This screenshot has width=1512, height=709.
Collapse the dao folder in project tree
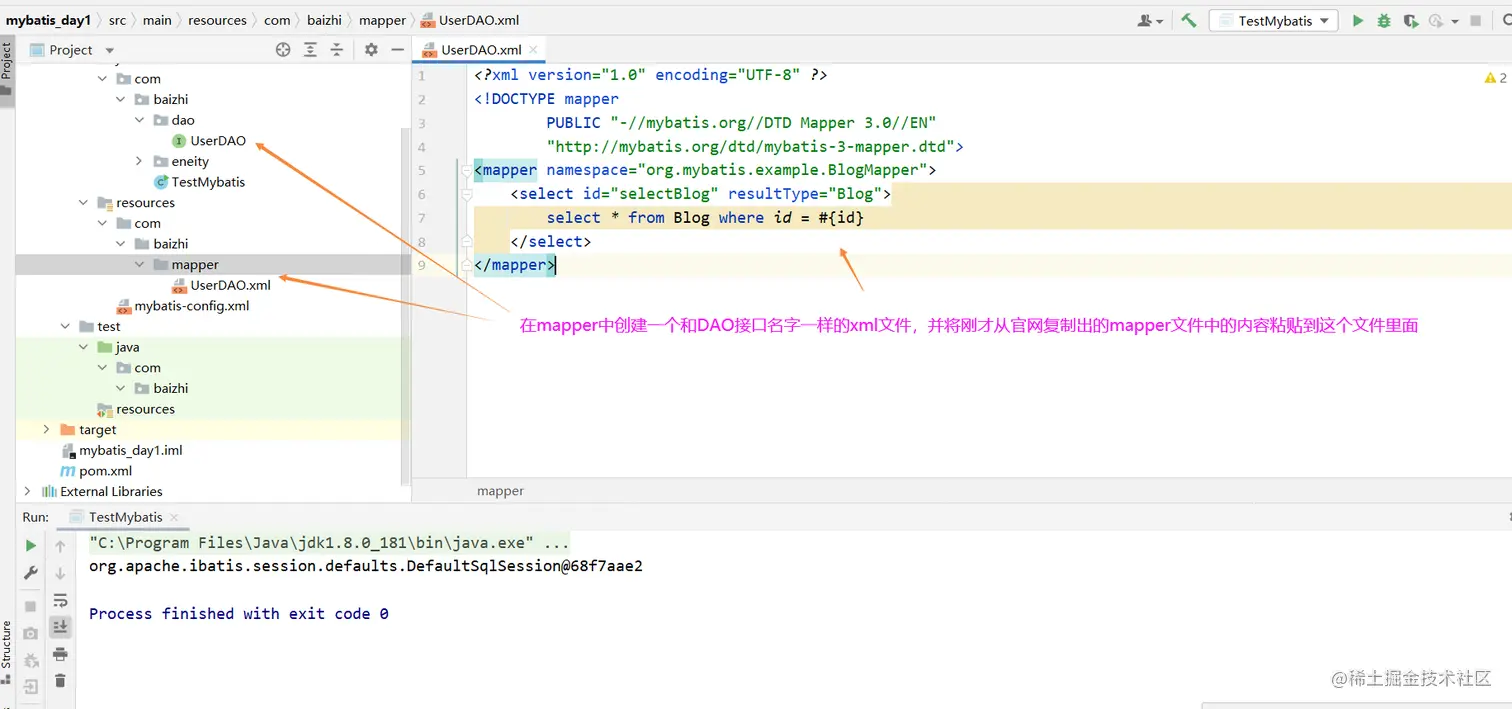pos(140,120)
